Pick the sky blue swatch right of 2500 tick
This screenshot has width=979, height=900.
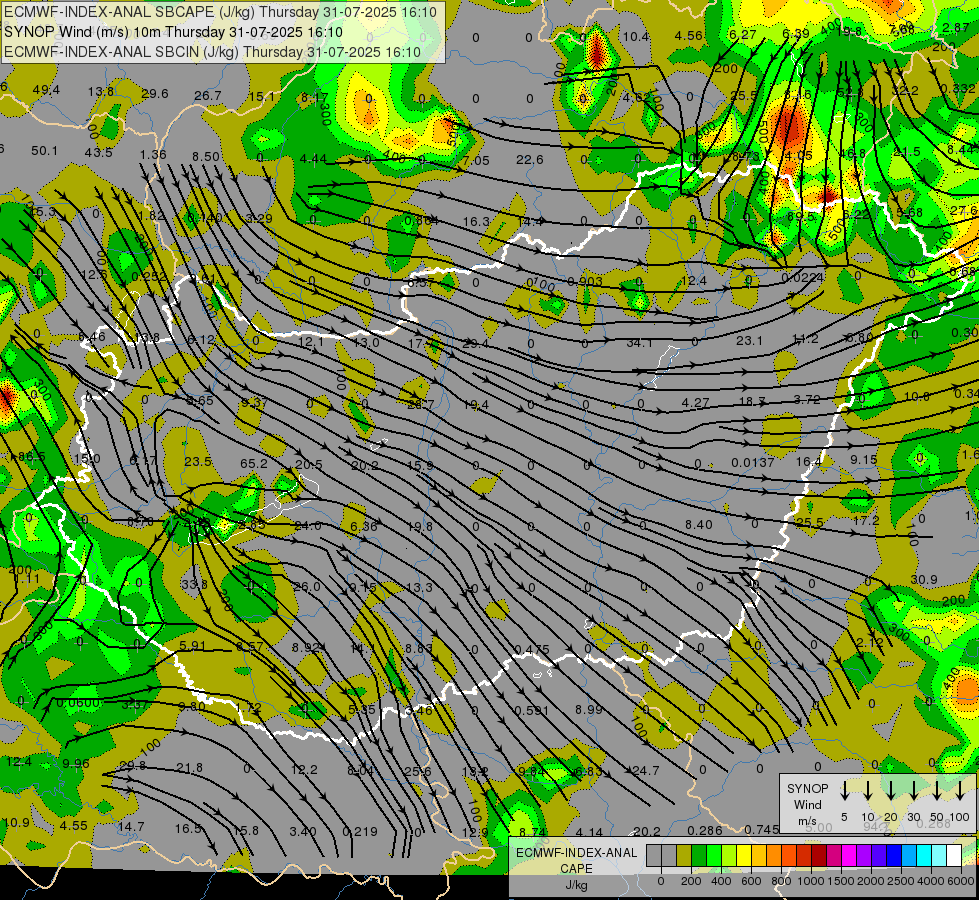[x=908, y=855]
